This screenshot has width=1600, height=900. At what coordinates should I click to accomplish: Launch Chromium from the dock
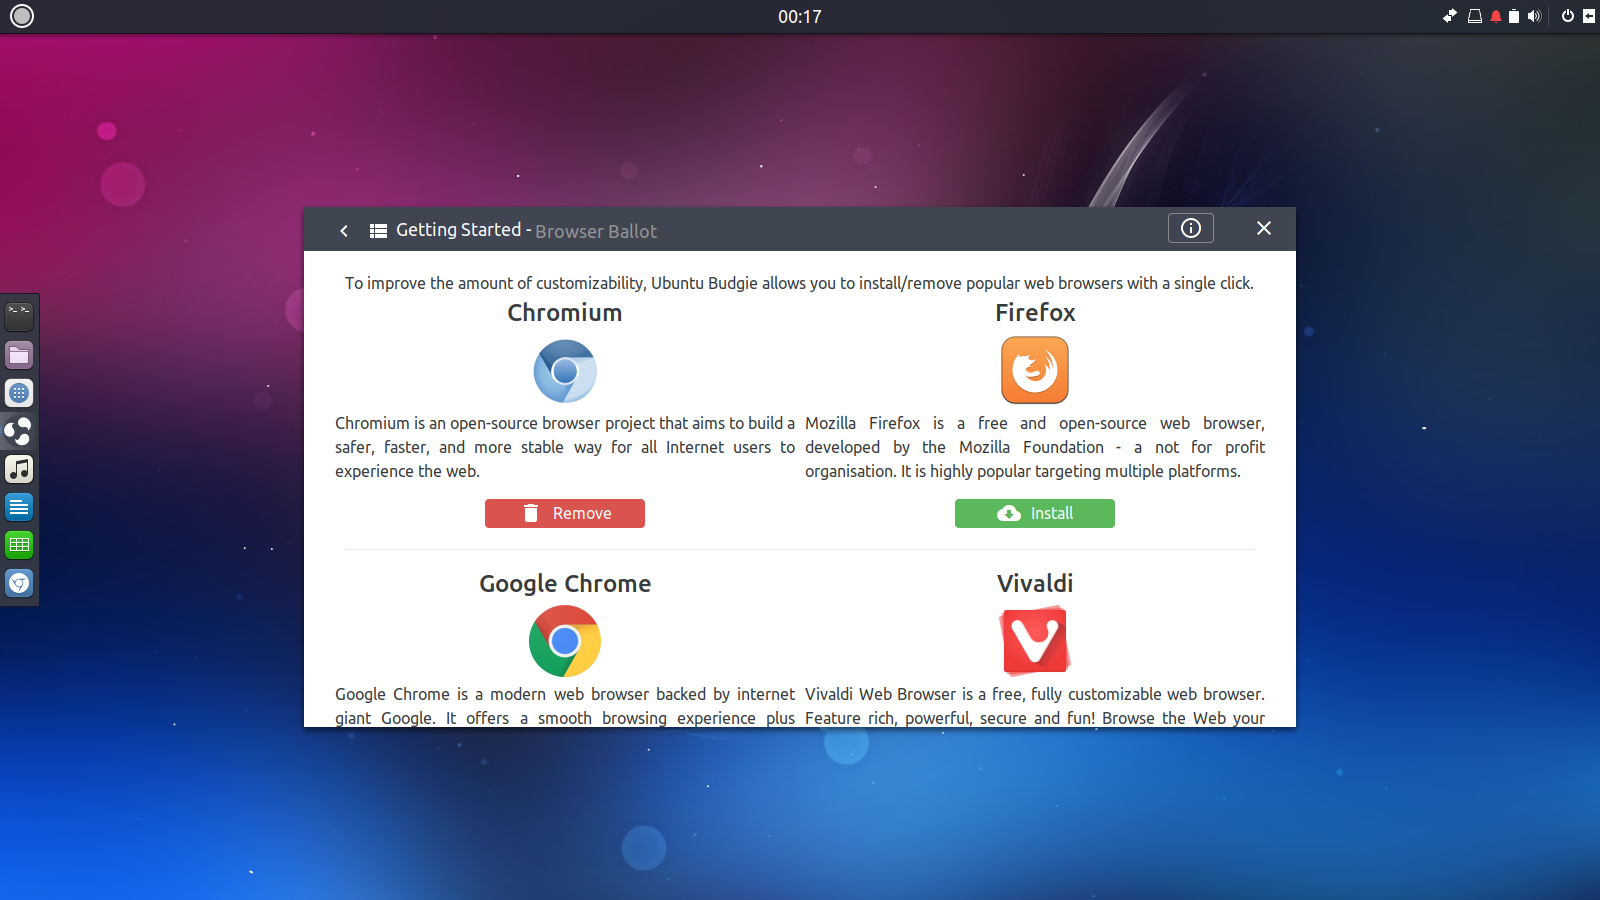click(19, 583)
